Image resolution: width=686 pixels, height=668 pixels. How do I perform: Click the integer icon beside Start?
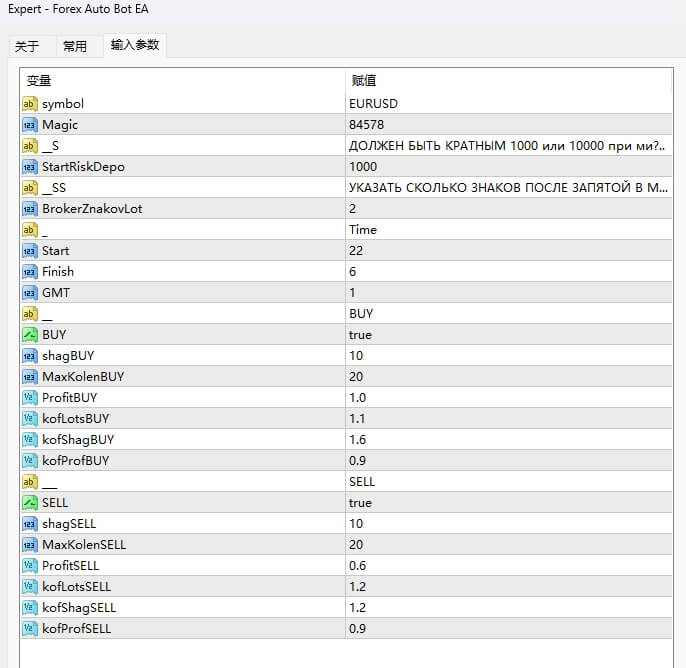(29, 251)
